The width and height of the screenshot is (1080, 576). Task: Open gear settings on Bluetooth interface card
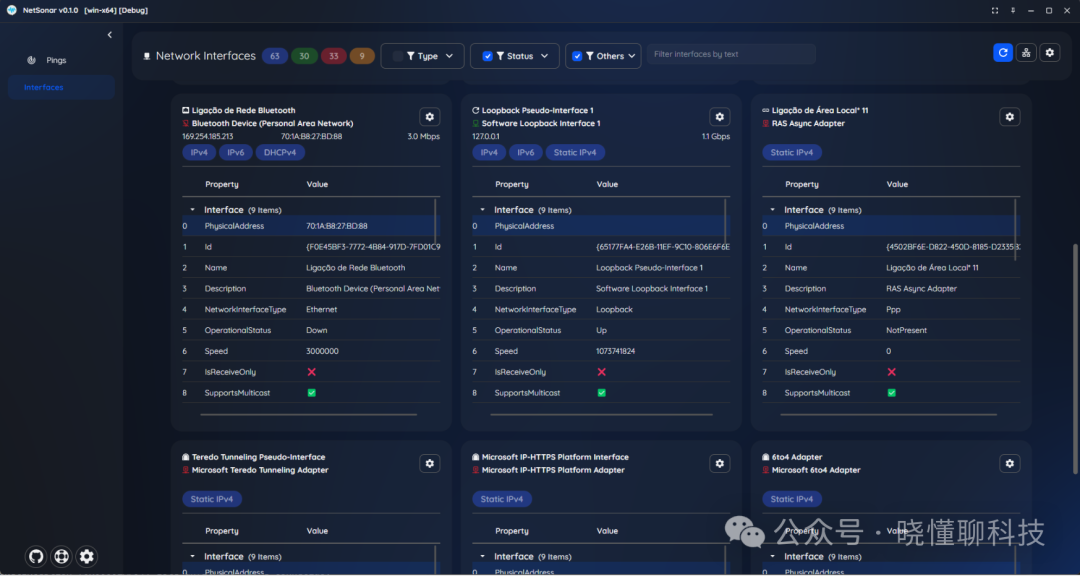point(429,117)
